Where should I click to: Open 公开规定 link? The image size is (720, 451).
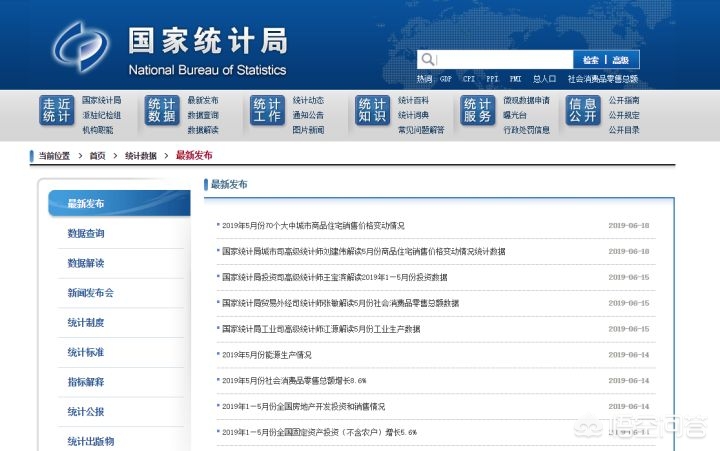click(x=624, y=115)
